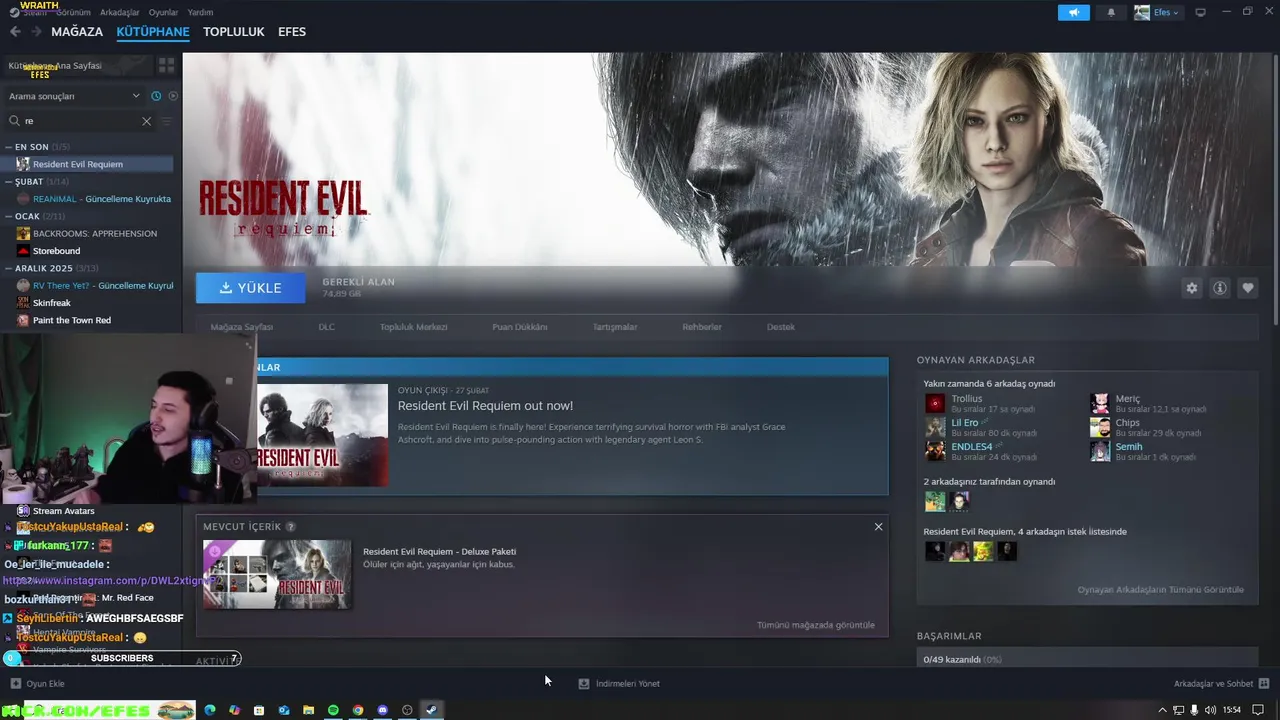
Task: Clear the library search text
Action: [146, 121]
